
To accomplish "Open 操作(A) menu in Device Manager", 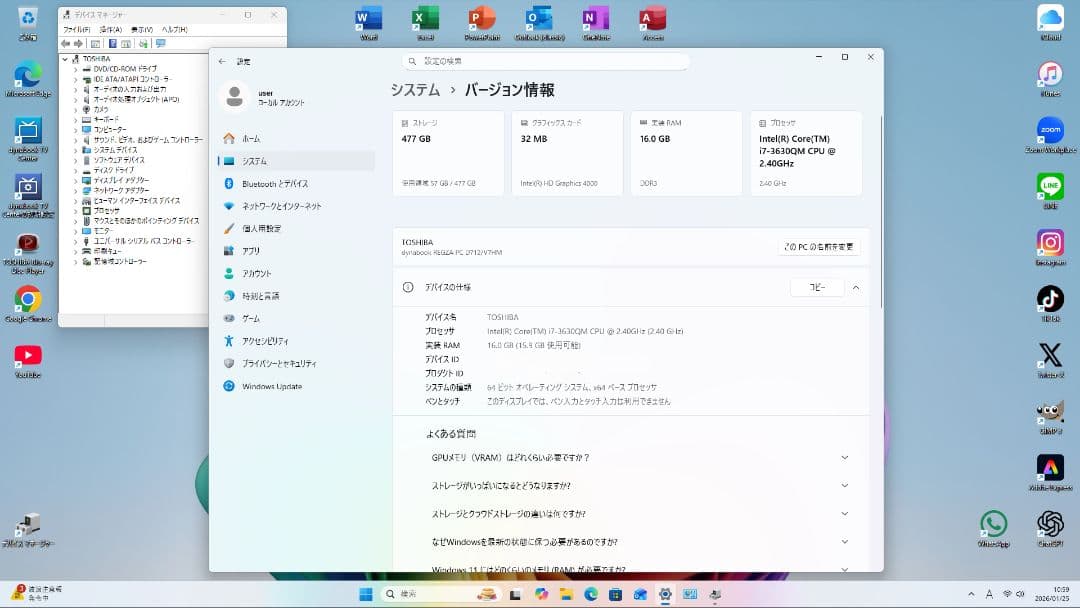I will point(110,30).
